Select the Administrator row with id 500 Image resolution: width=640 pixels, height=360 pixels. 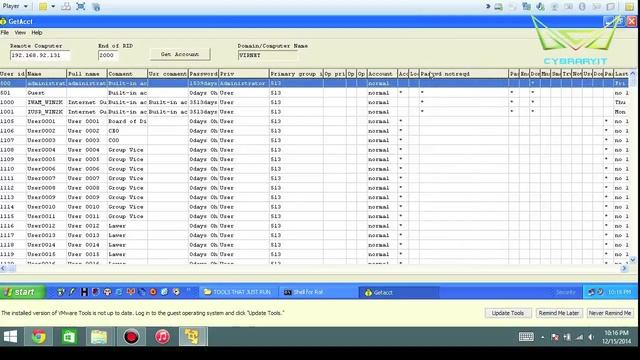coord(314,83)
